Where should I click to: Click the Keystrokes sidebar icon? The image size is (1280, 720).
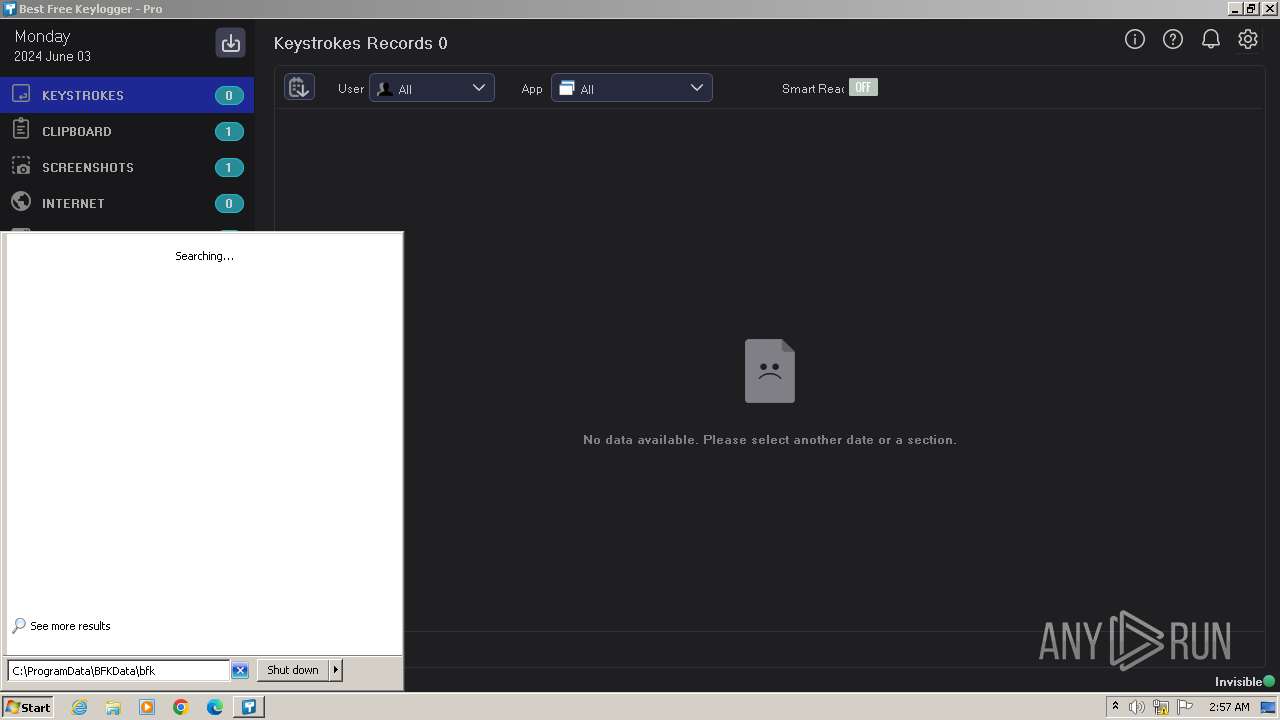21,95
